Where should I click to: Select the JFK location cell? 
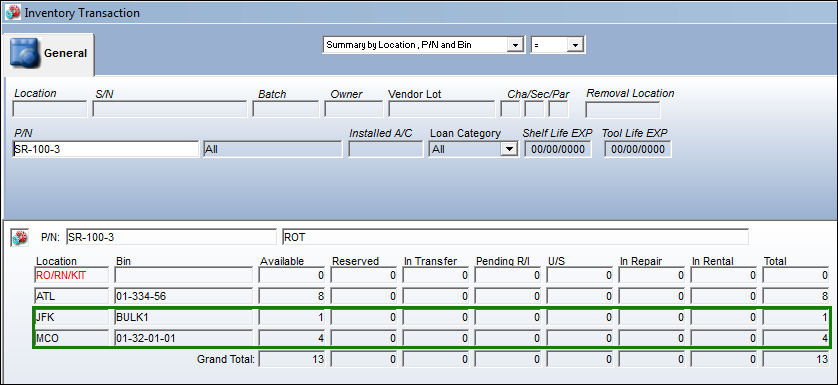(x=71, y=317)
